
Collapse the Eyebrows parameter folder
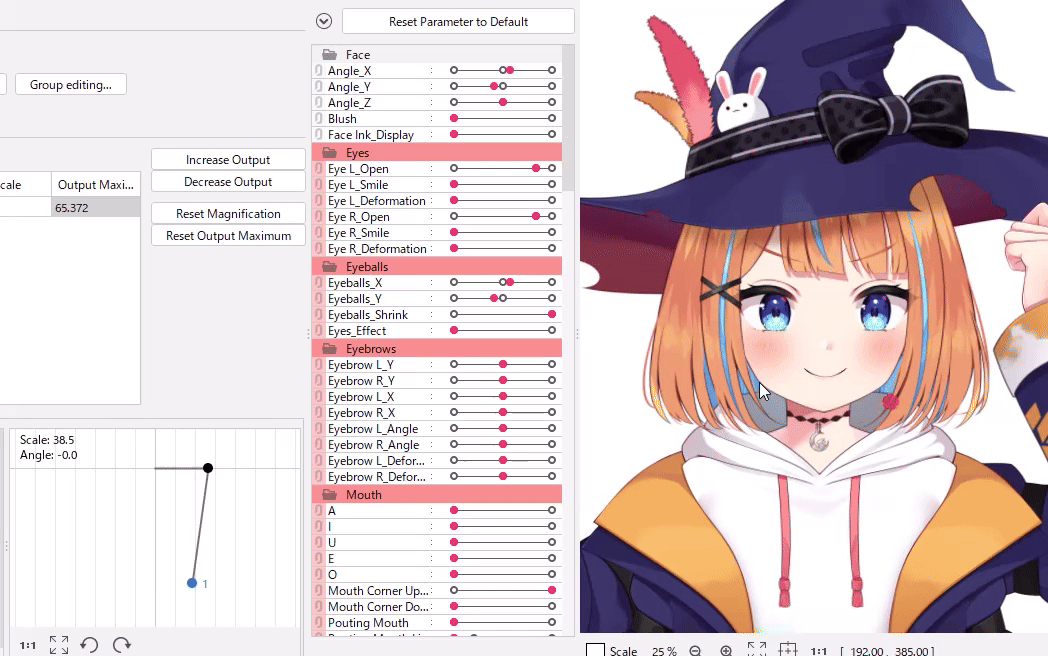330,349
